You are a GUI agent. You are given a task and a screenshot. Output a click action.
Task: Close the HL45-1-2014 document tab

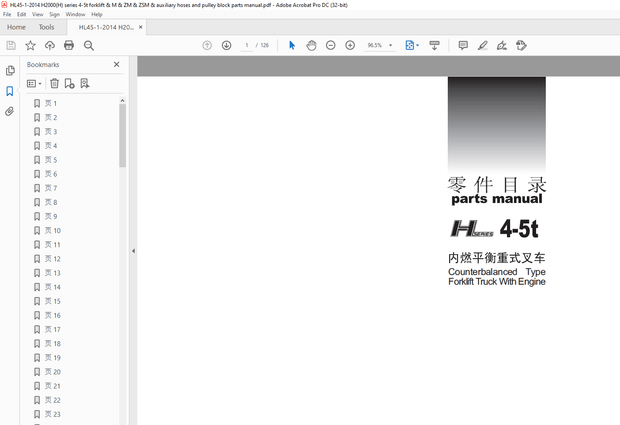pyautogui.click(x=140, y=27)
